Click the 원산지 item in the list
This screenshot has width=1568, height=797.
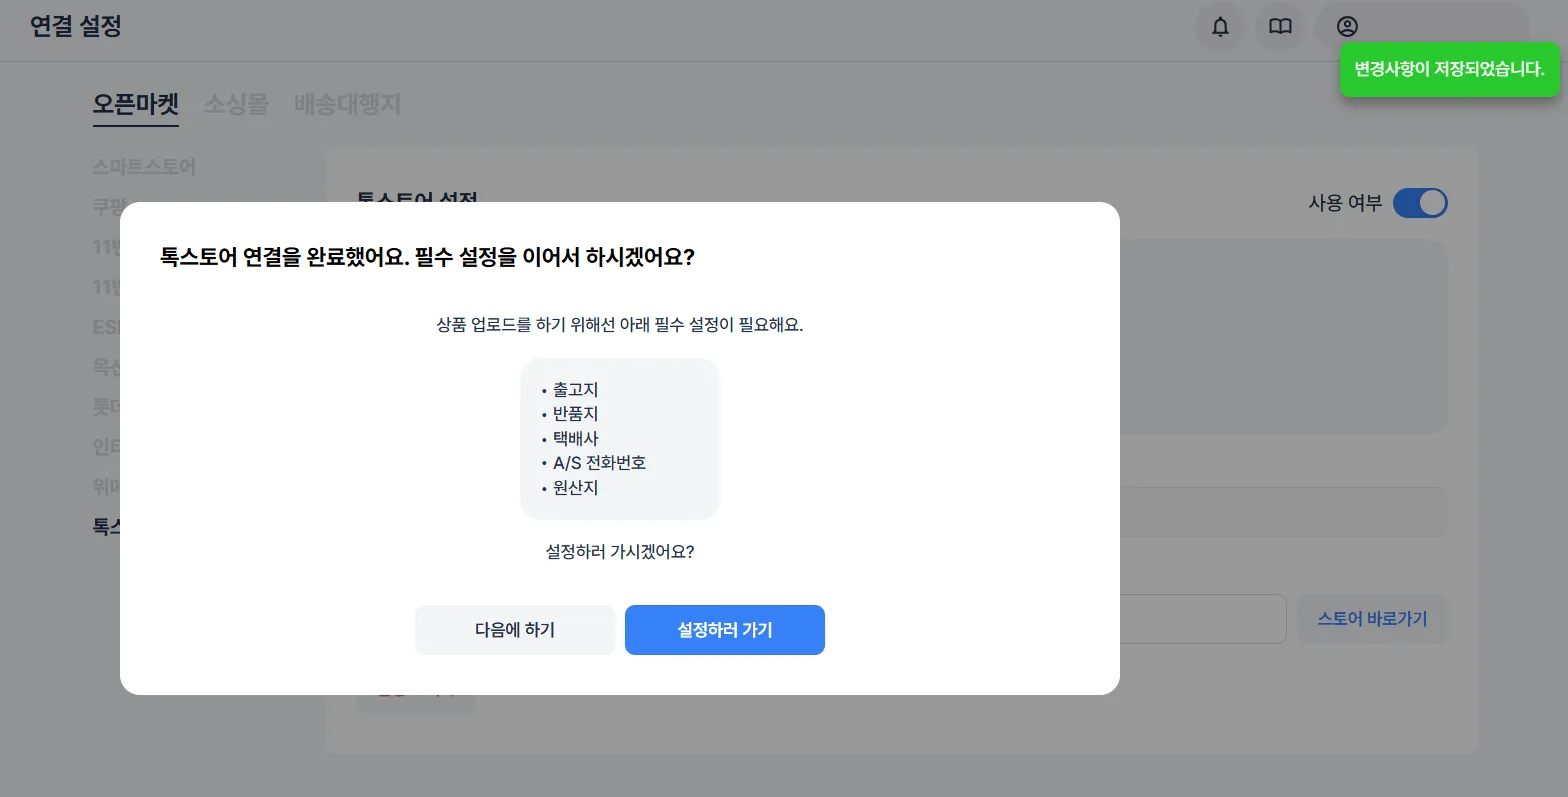tap(575, 488)
